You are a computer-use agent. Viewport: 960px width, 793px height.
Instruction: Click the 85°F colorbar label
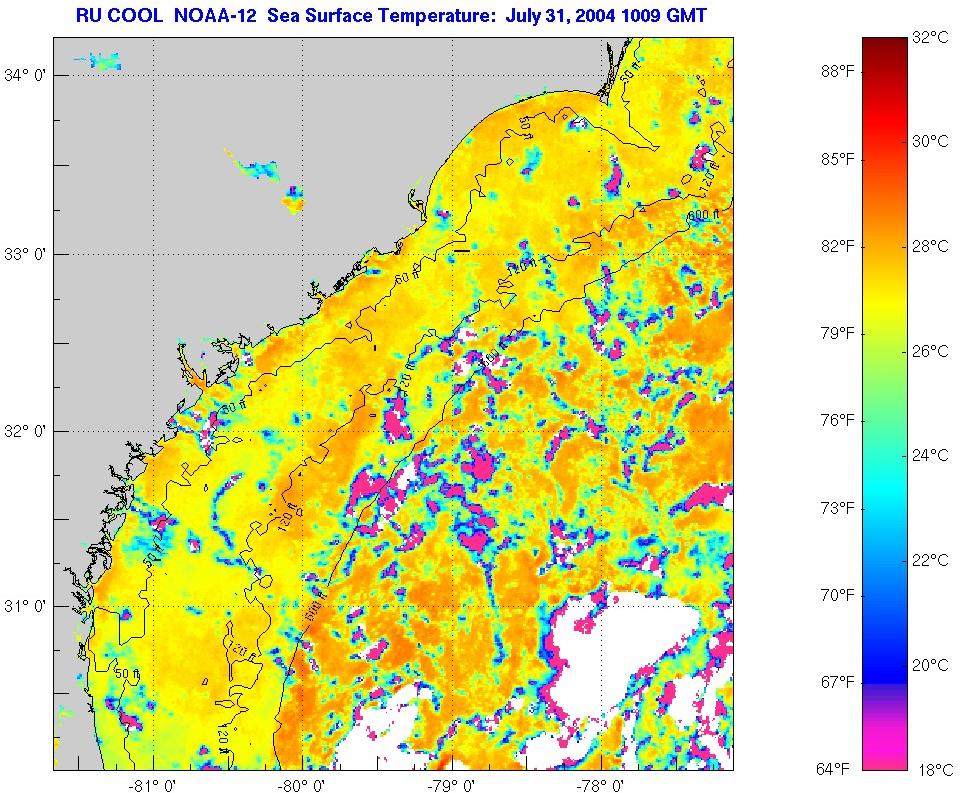tap(838, 159)
